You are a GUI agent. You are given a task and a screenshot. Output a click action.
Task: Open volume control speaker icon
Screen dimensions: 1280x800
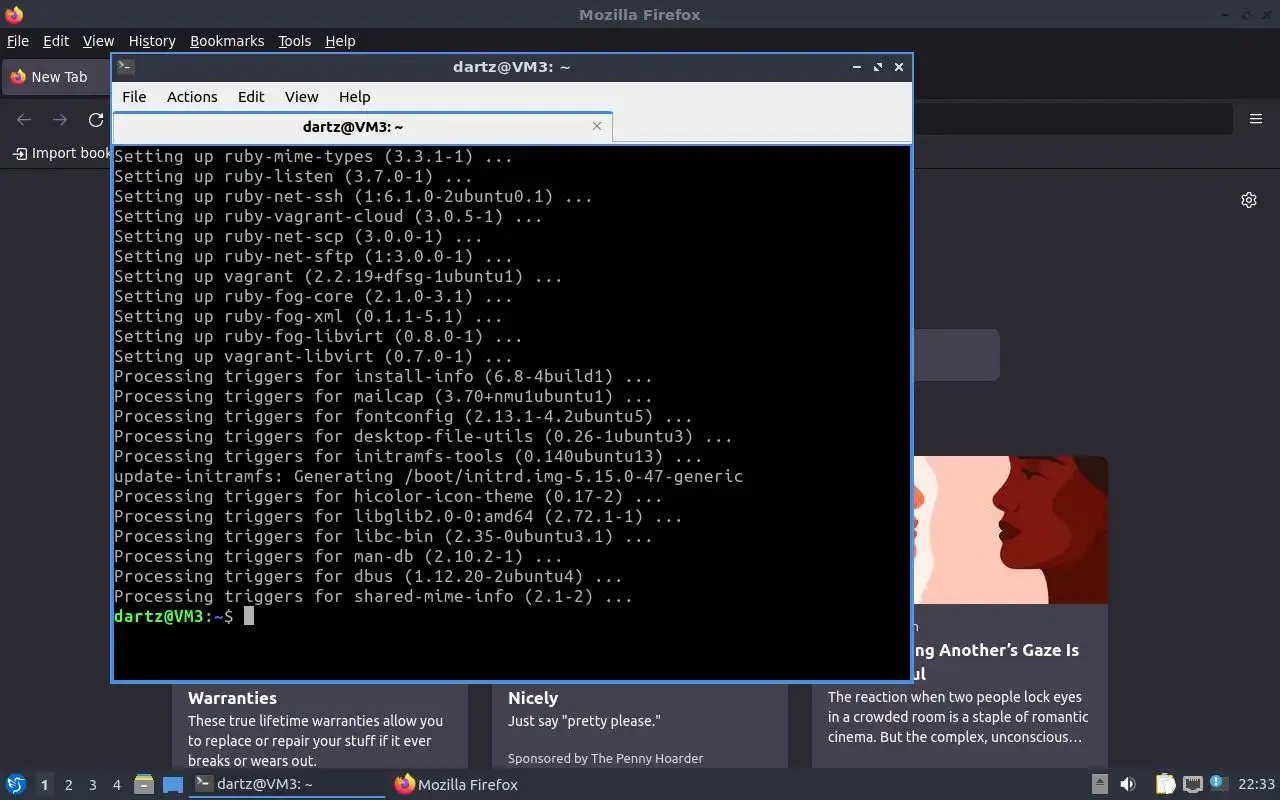(1127, 785)
